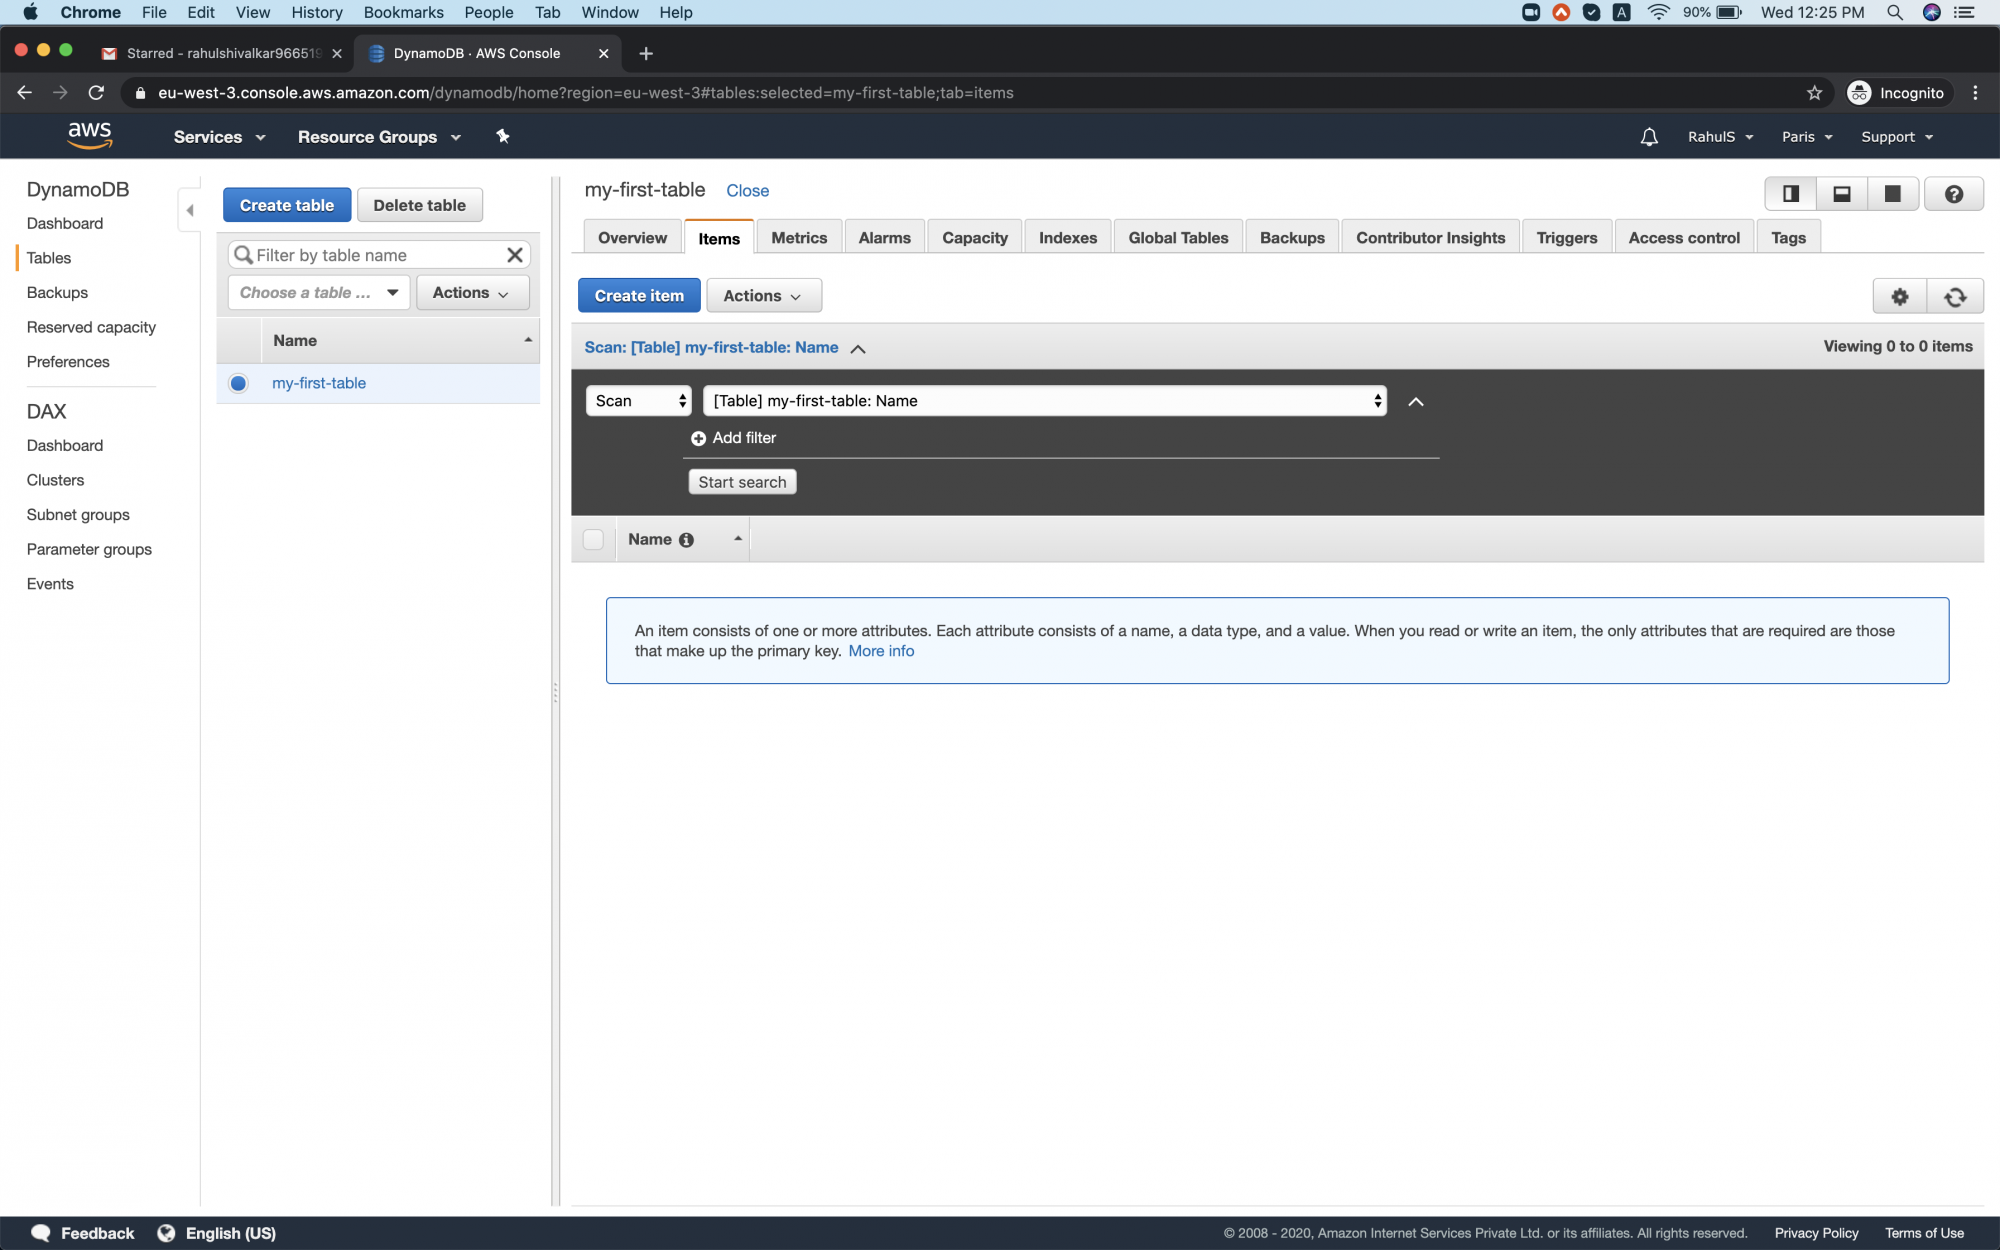Collapse the Scan filter panel chevron
The width and height of the screenshot is (2000, 1250).
pyautogui.click(x=1416, y=401)
